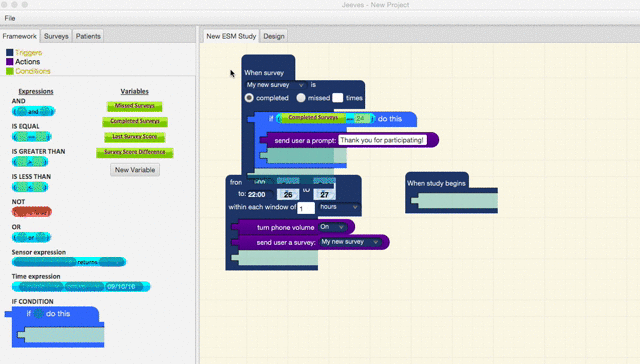This screenshot has height=364, width=640.
Task: Click the empty slot below send user a survey
Action: pyautogui.click(x=276, y=258)
